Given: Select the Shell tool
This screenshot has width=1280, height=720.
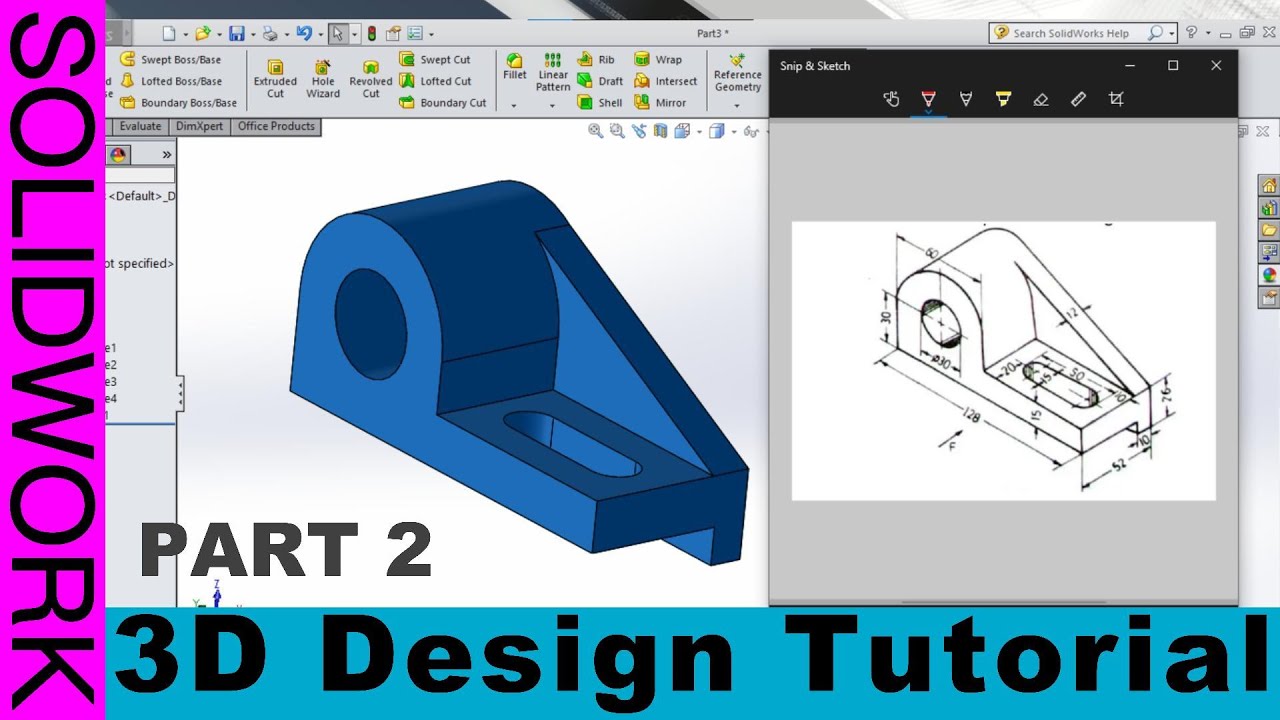Looking at the screenshot, I should coord(600,102).
